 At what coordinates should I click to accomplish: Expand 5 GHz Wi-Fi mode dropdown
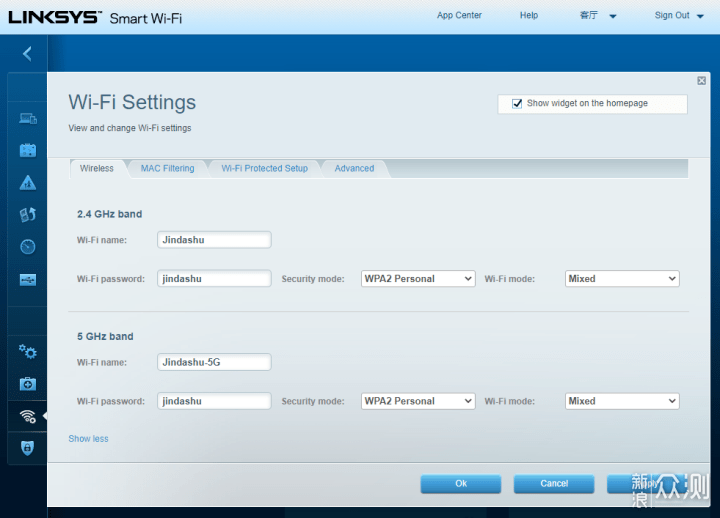click(x=622, y=401)
